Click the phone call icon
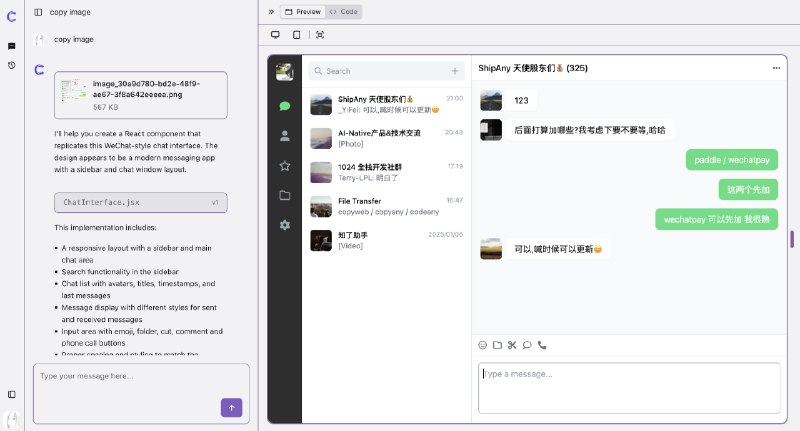The image size is (800, 431). 542,345
